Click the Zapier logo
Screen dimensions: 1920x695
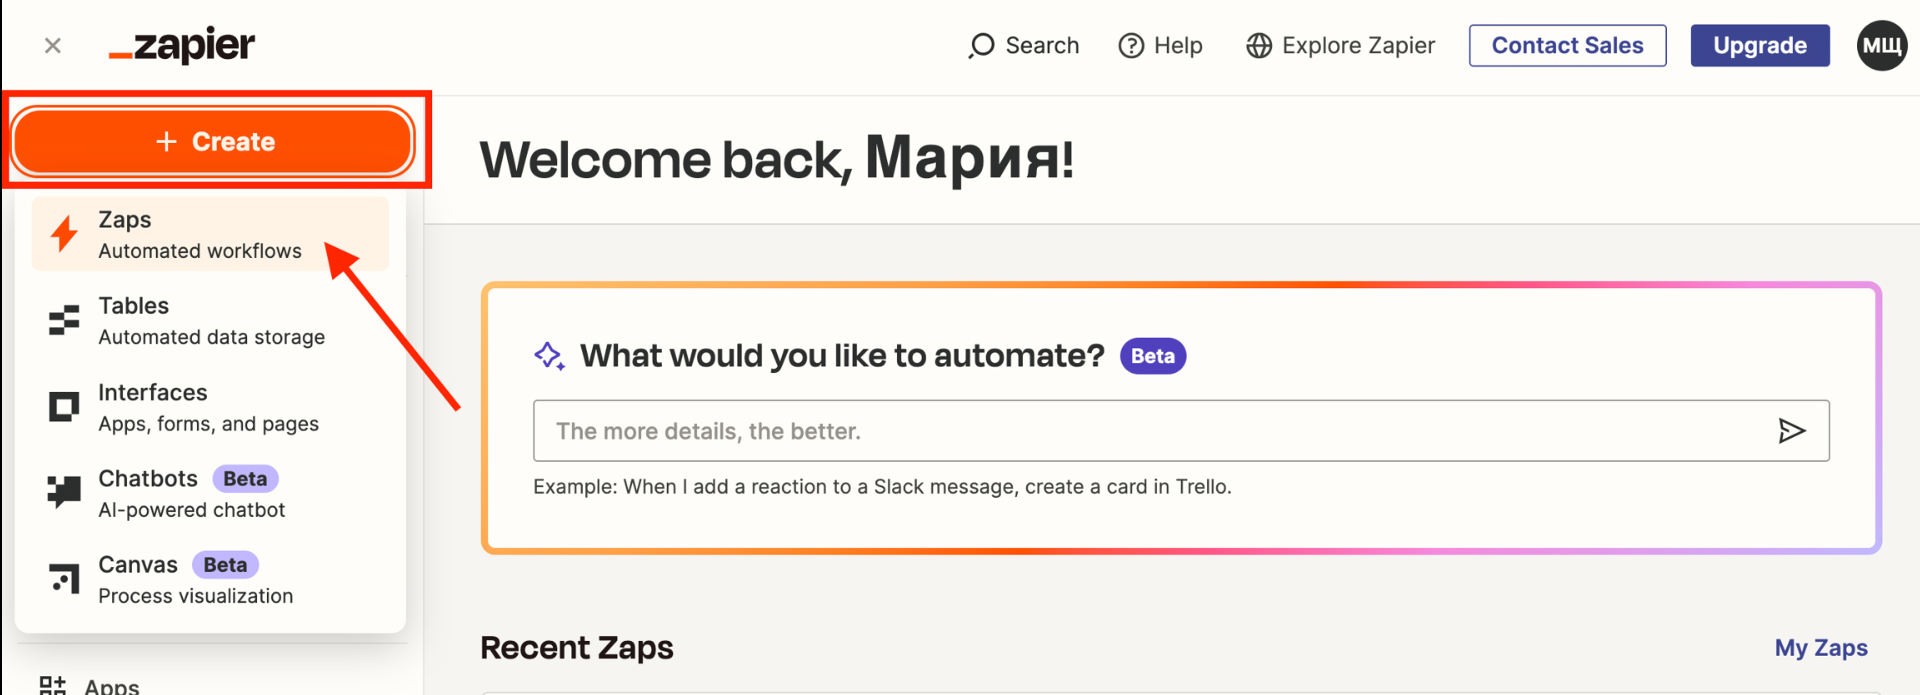pos(182,45)
